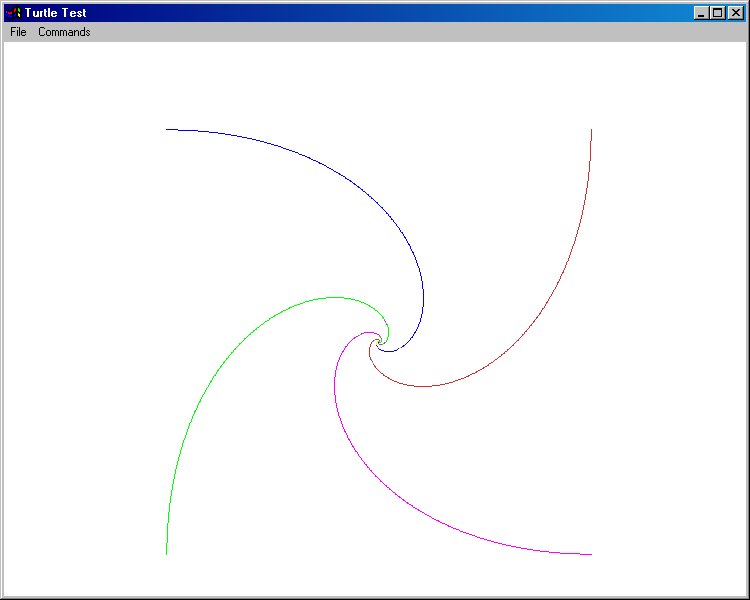Click the highest point of the green curve's arch
Image resolution: width=750 pixels, height=600 pixels.
tap(335, 297)
